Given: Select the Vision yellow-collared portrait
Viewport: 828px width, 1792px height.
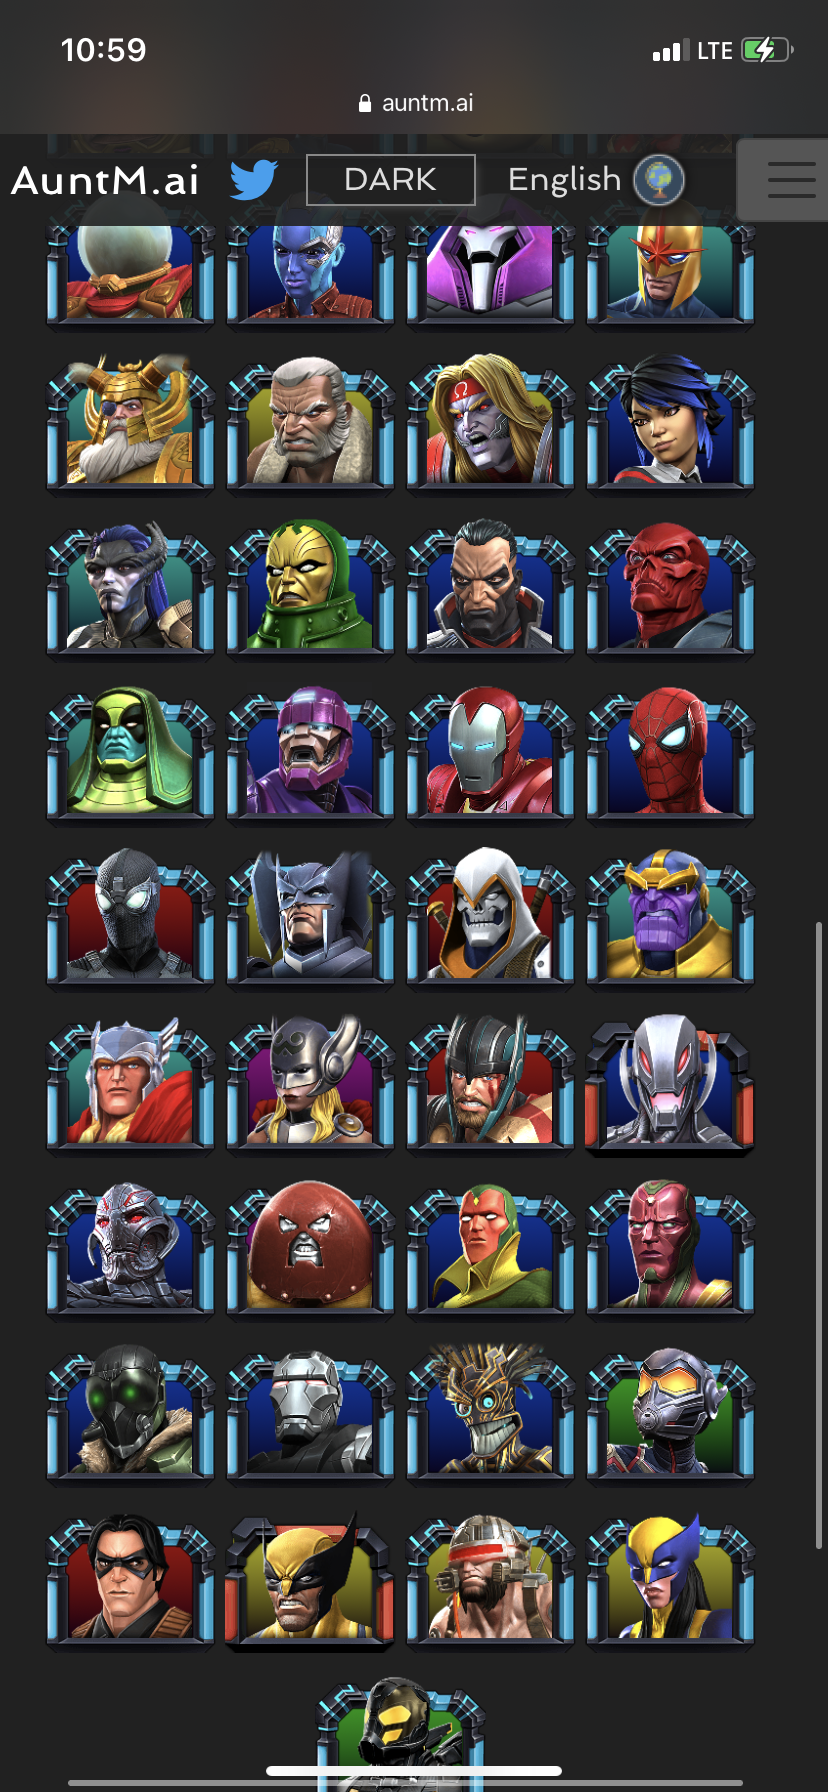Looking at the screenshot, I should [490, 1250].
